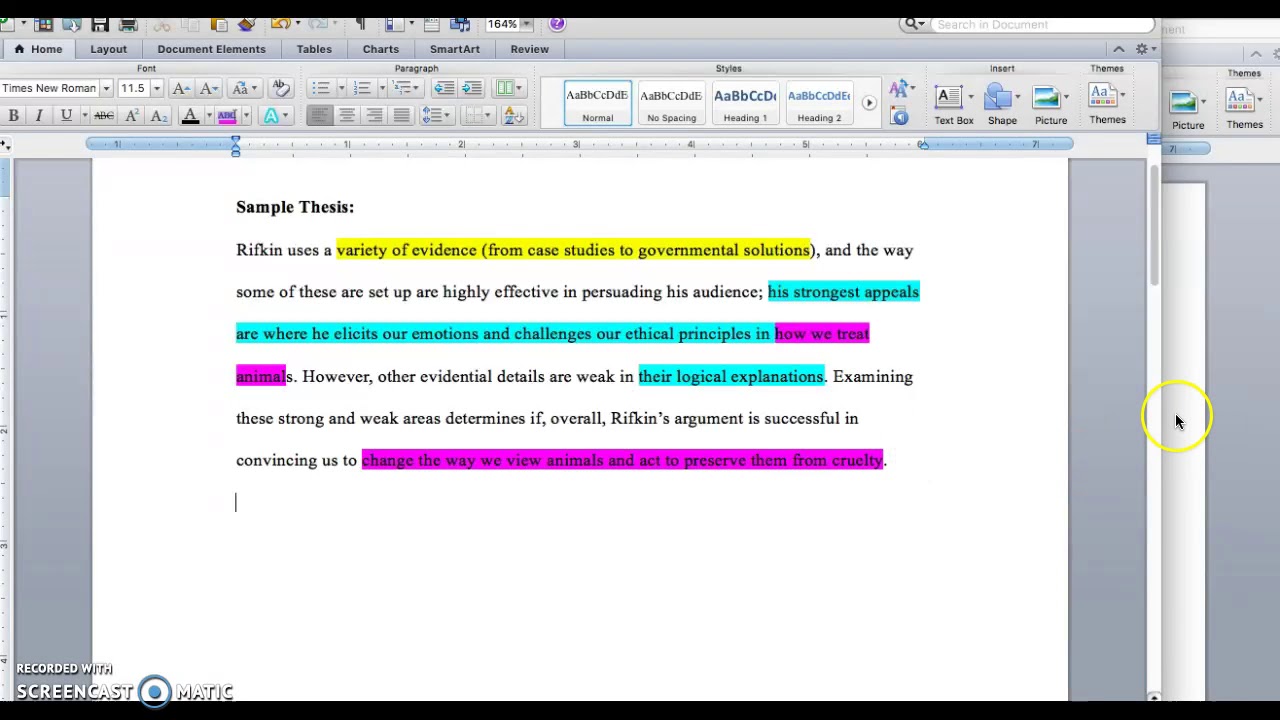The image size is (1280, 720).
Task: Toggle Italic formatting
Action: pos(39,116)
